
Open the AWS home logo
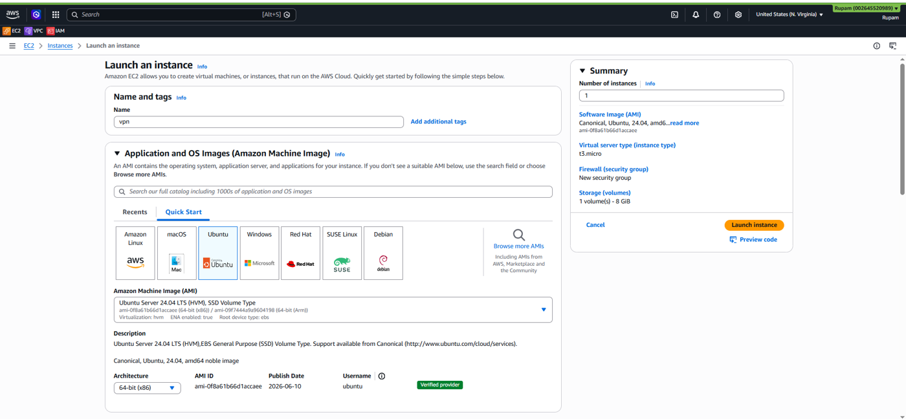click(x=13, y=14)
